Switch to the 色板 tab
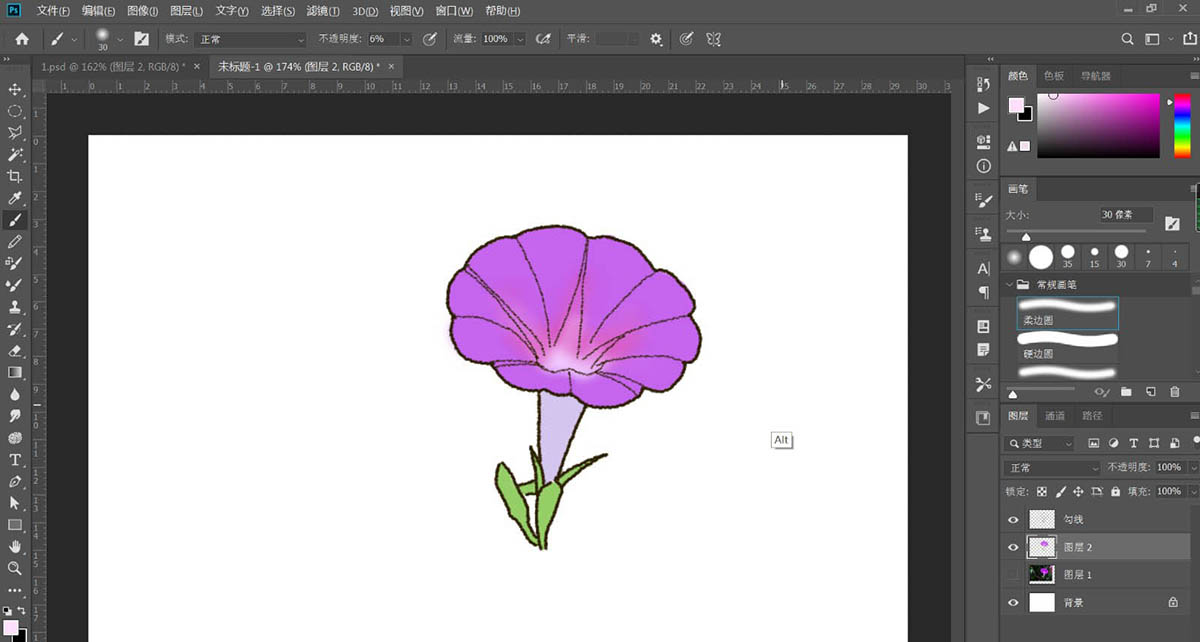This screenshot has width=1200, height=642. pos(1054,76)
